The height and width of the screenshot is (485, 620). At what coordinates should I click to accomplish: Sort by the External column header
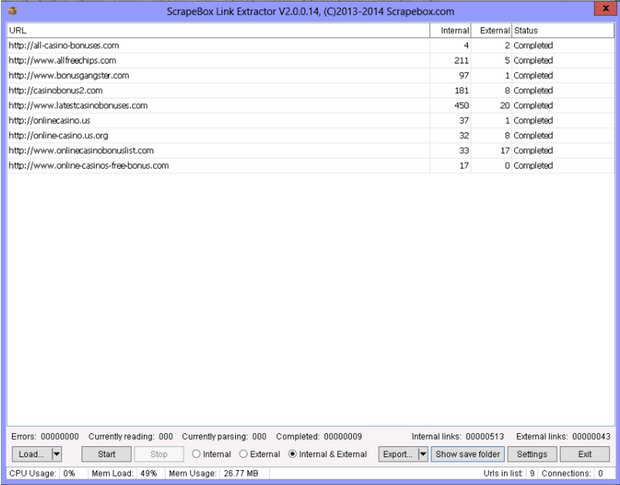pos(491,30)
